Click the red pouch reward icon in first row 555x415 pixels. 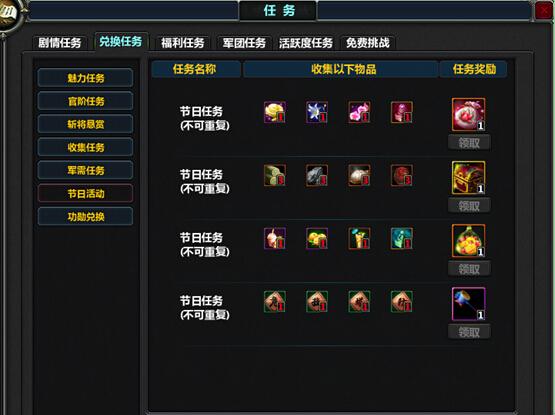tap(468, 115)
